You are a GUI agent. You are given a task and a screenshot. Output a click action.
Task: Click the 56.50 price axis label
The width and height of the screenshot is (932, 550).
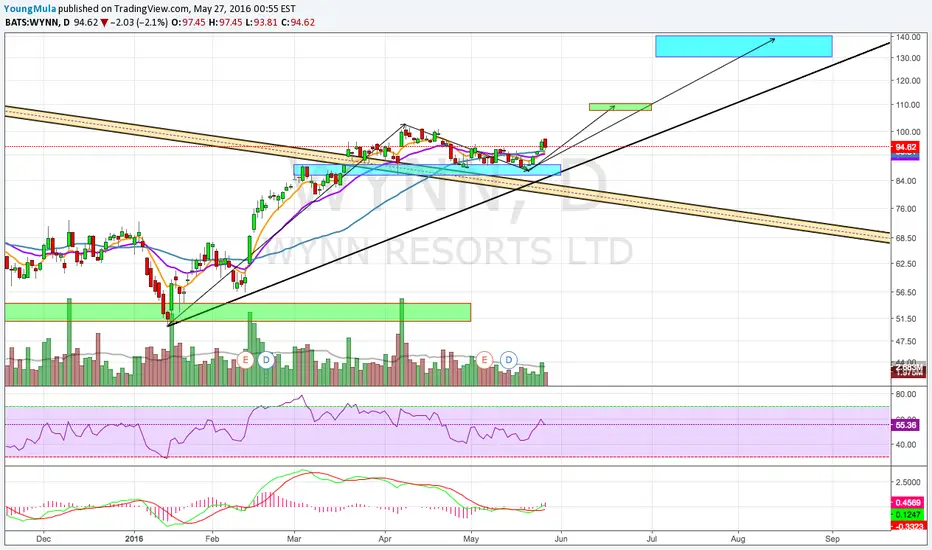click(906, 293)
